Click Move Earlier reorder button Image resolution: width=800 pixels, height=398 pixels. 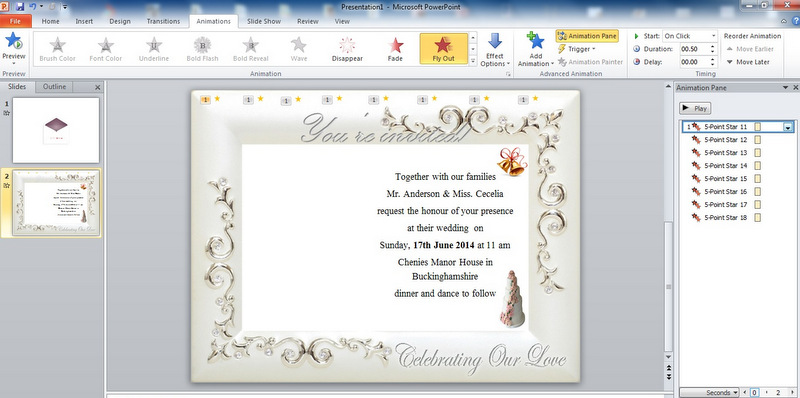(x=750, y=49)
